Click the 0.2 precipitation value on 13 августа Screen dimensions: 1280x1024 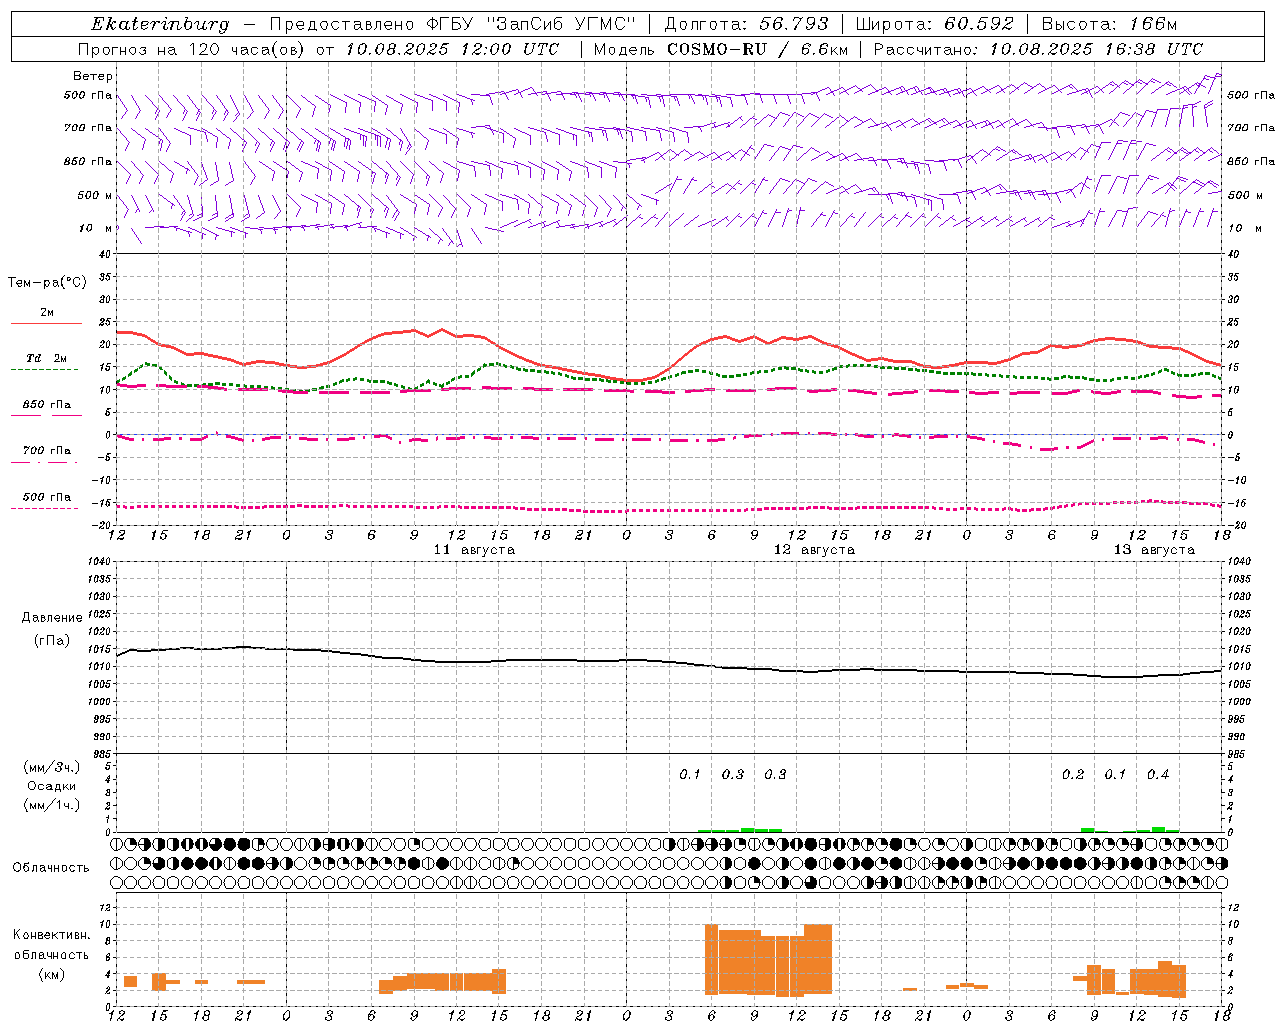click(1073, 774)
